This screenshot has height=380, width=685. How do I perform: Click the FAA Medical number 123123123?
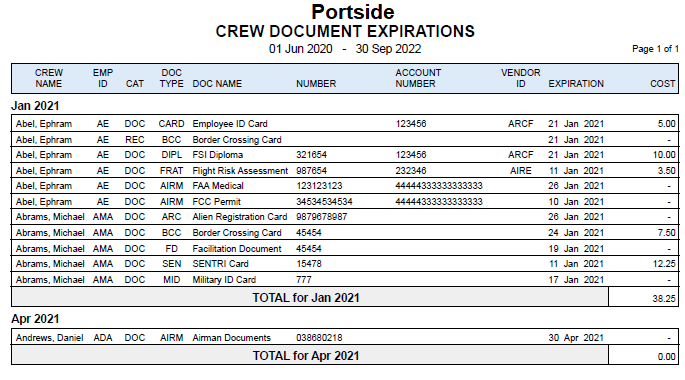319,186
